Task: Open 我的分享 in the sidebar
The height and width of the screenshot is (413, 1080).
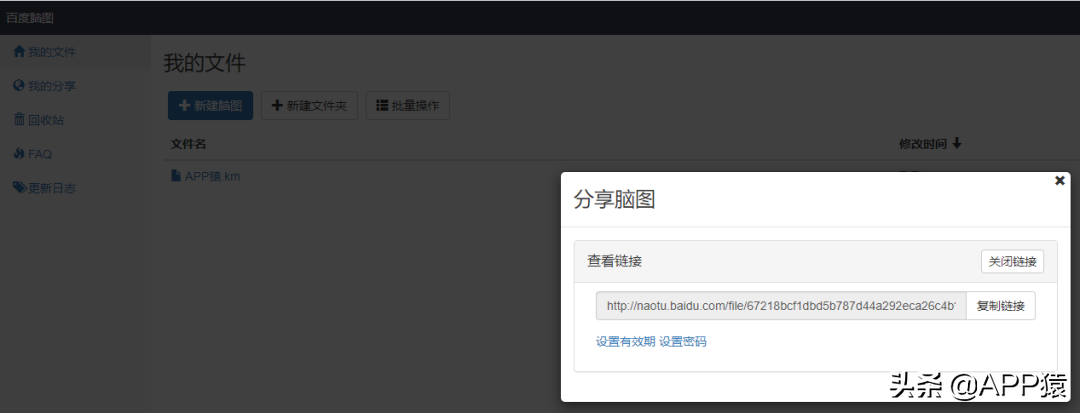Action: click(x=45, y=86)
